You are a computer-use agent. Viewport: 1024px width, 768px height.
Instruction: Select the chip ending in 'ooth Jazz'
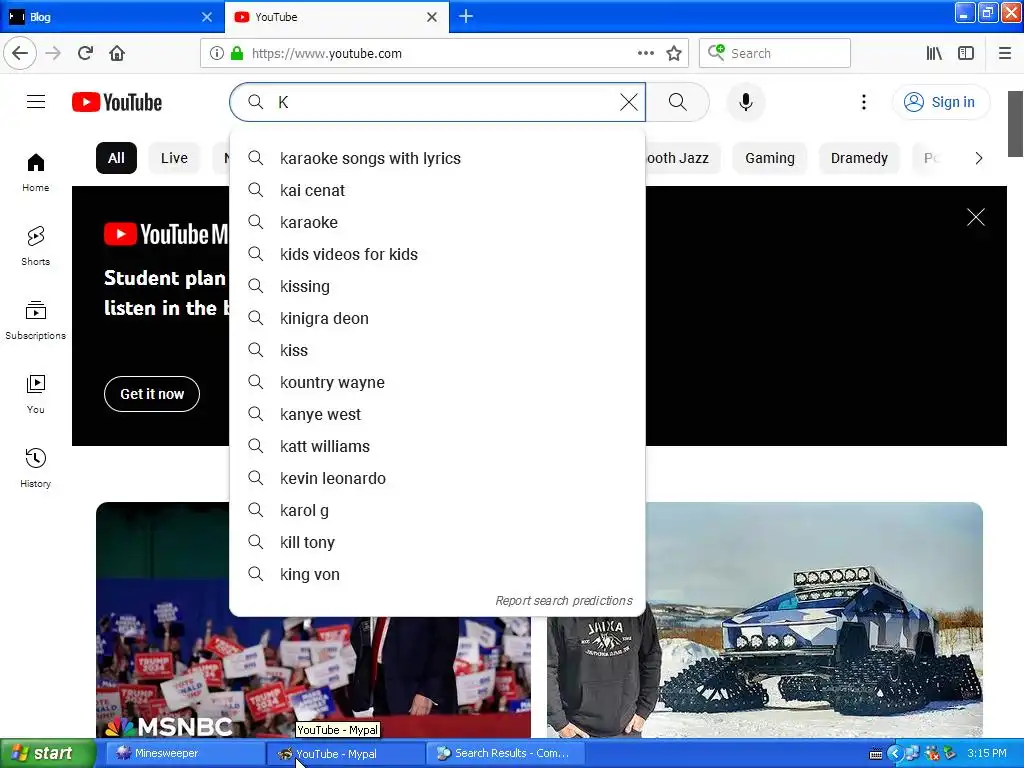click(682, 158)
